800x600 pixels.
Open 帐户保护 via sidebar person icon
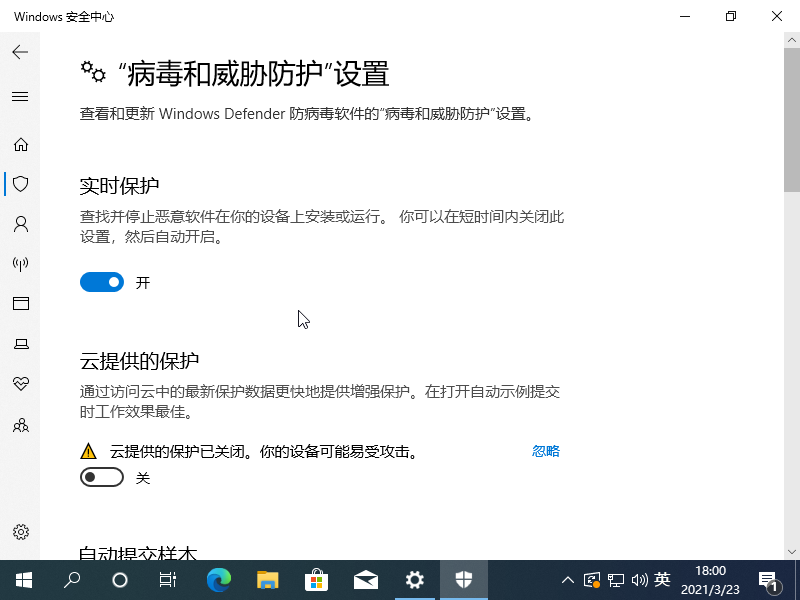20,224
